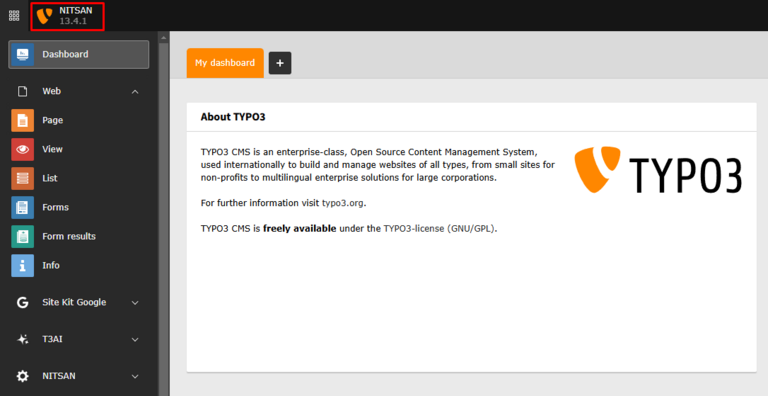
Task: Click the NITSAN gear icon
Action: [x=23, y=376]
